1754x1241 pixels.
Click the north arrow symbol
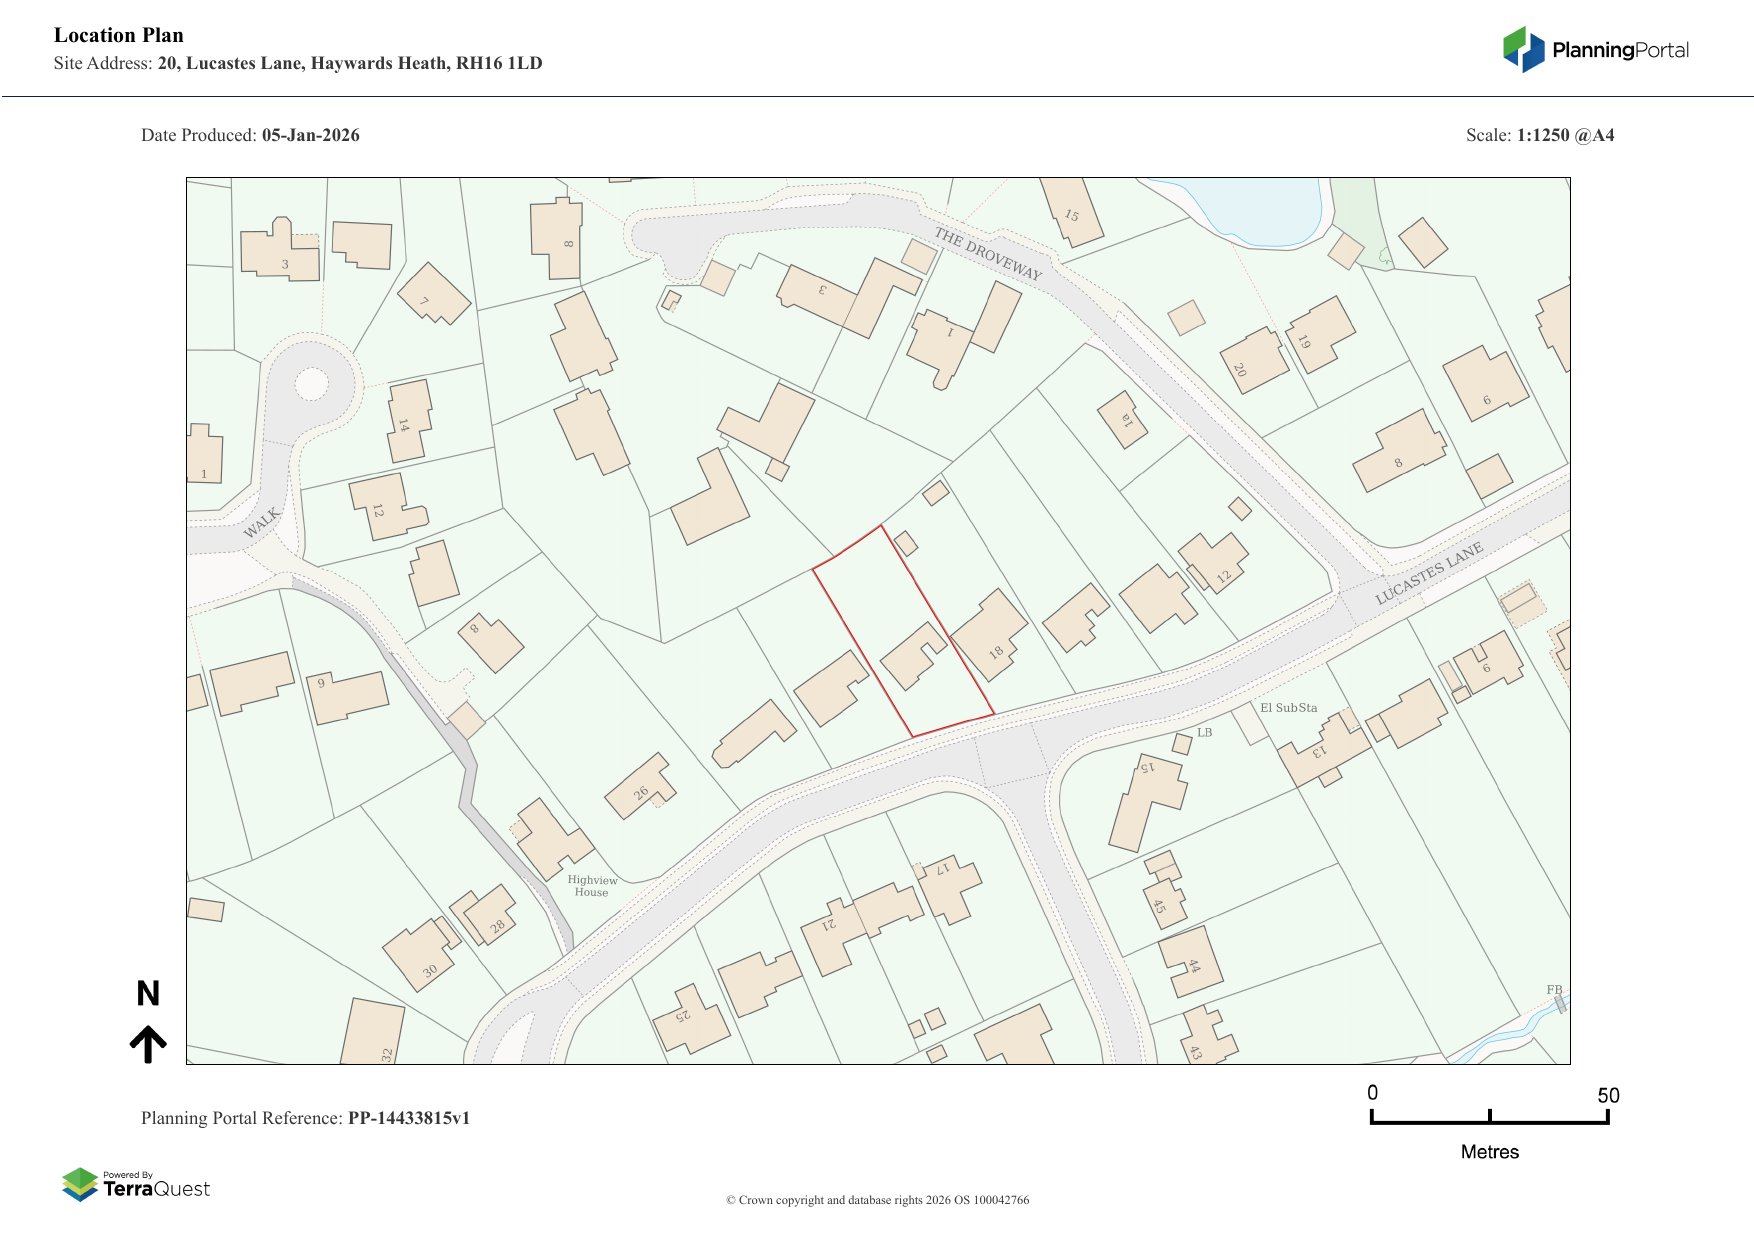(148, 1043)
